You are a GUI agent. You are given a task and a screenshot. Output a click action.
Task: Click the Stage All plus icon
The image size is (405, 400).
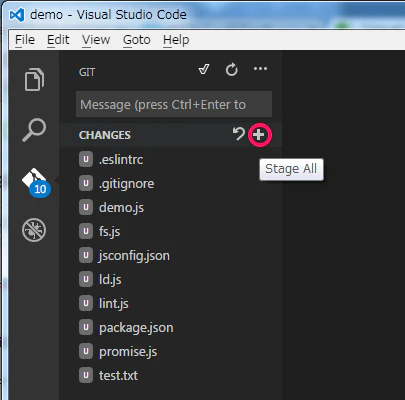pos(259,135)
